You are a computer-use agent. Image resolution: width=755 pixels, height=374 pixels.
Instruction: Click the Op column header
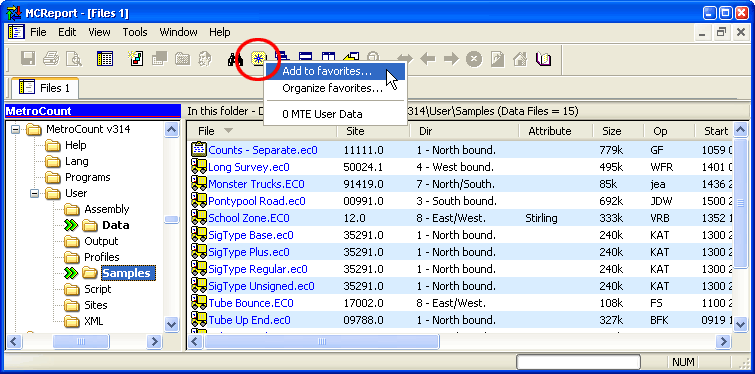click(x=669, y=131)
